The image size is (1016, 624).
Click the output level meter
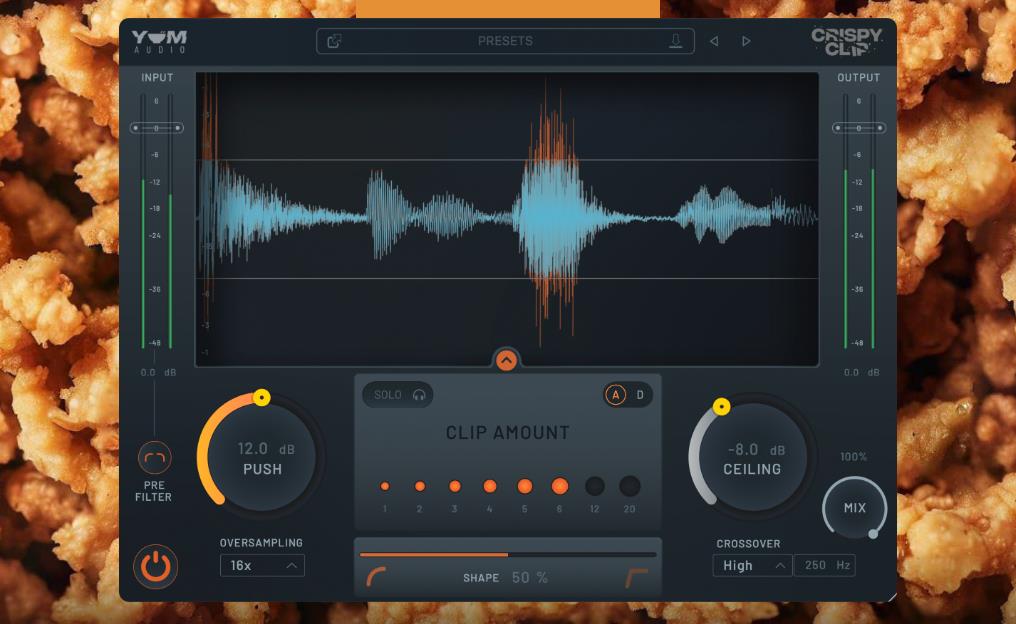[859, 220]
